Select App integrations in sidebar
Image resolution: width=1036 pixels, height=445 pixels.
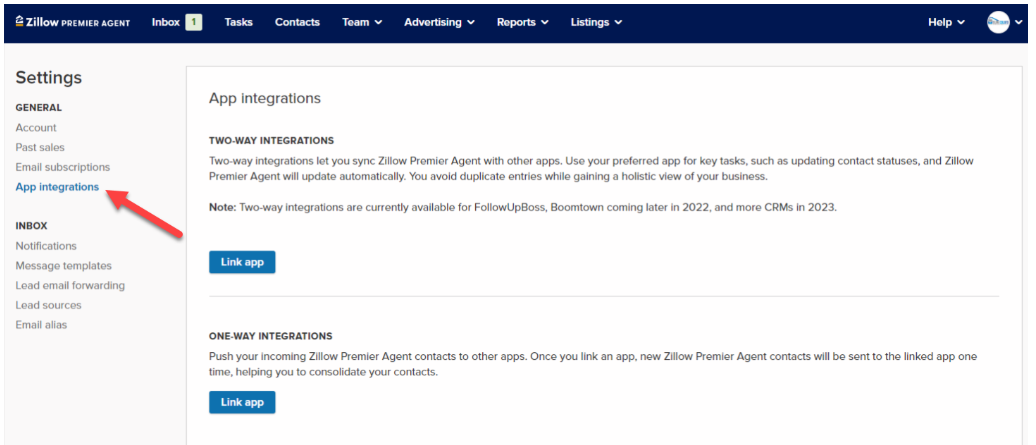57,187
